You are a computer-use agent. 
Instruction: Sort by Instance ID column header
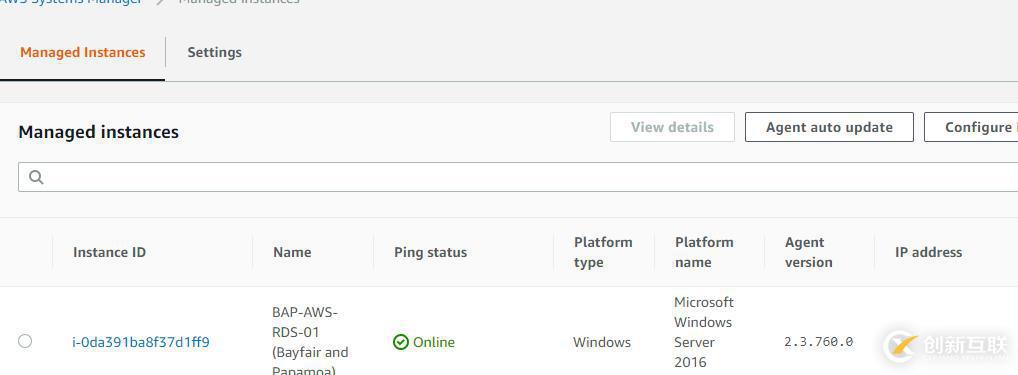(109, 252)
